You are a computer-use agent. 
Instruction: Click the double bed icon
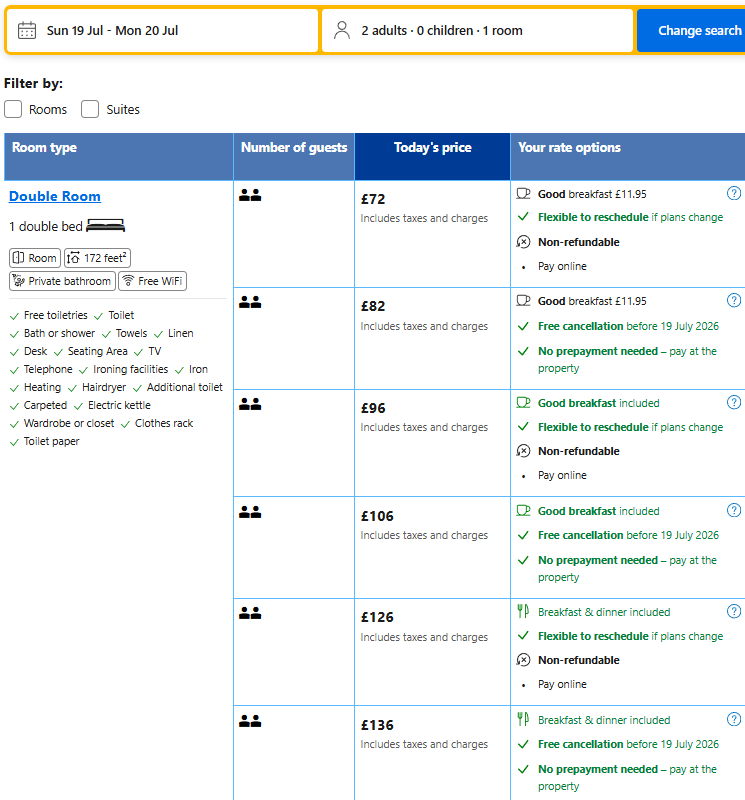pos(106,226)
